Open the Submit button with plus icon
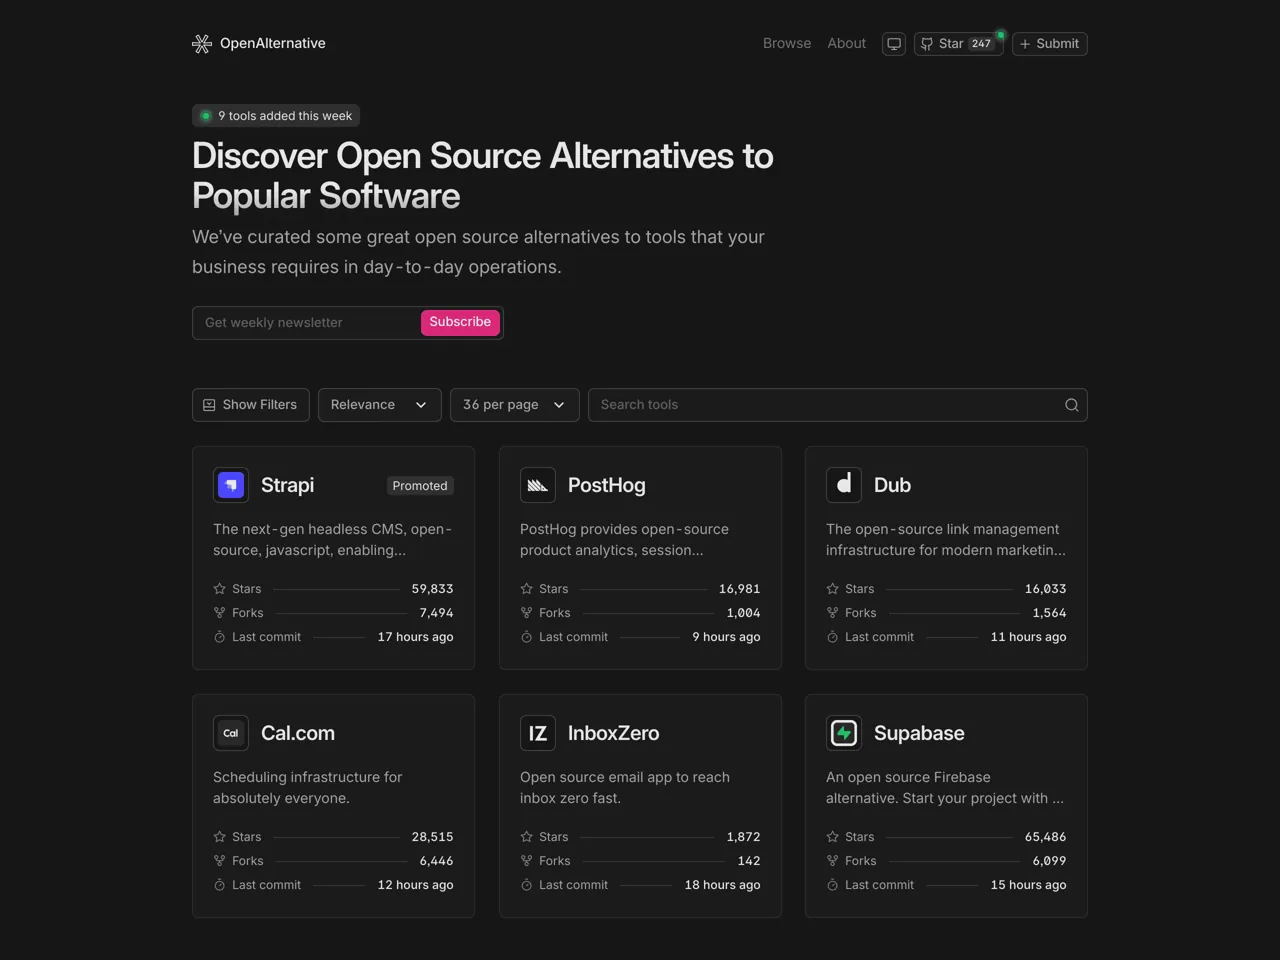Image resolution: width=1280 pixels, height=960 pixels. [x=1049, y=44]
